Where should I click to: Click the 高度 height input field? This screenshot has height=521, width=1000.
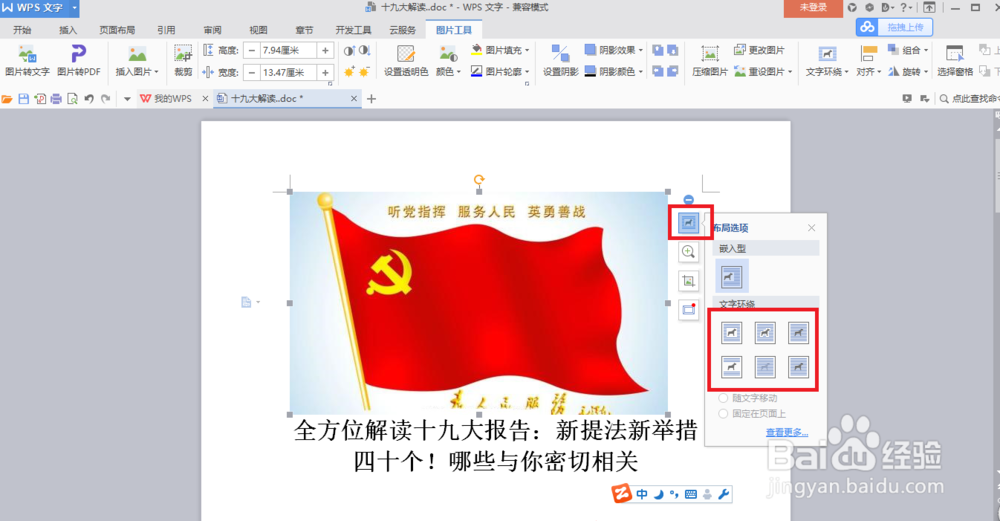coord(288,50)
